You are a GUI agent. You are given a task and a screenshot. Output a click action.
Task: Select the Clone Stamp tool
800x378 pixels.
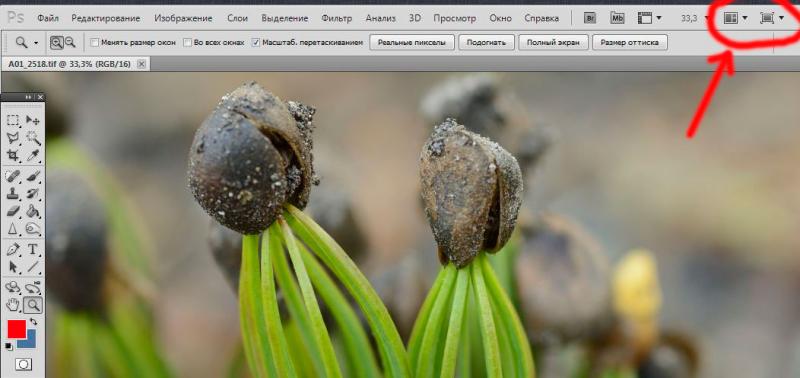click(x=13, y=194)
